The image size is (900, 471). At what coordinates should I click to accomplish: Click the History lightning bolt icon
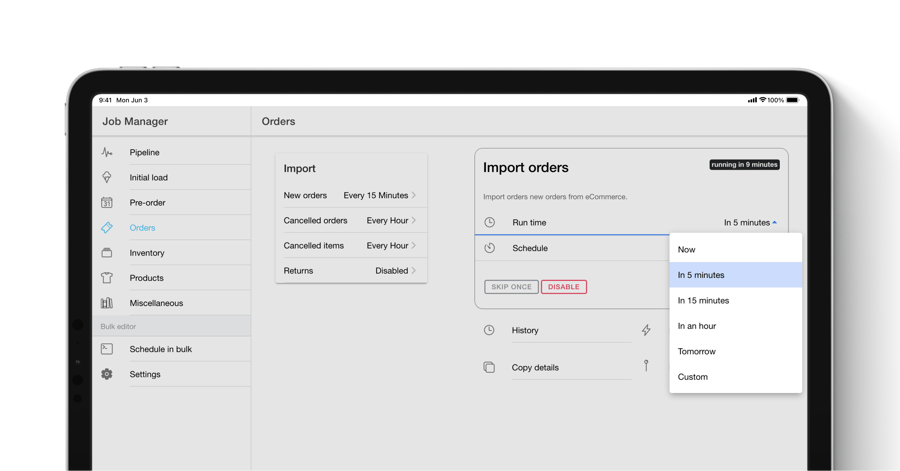point(646,330)
